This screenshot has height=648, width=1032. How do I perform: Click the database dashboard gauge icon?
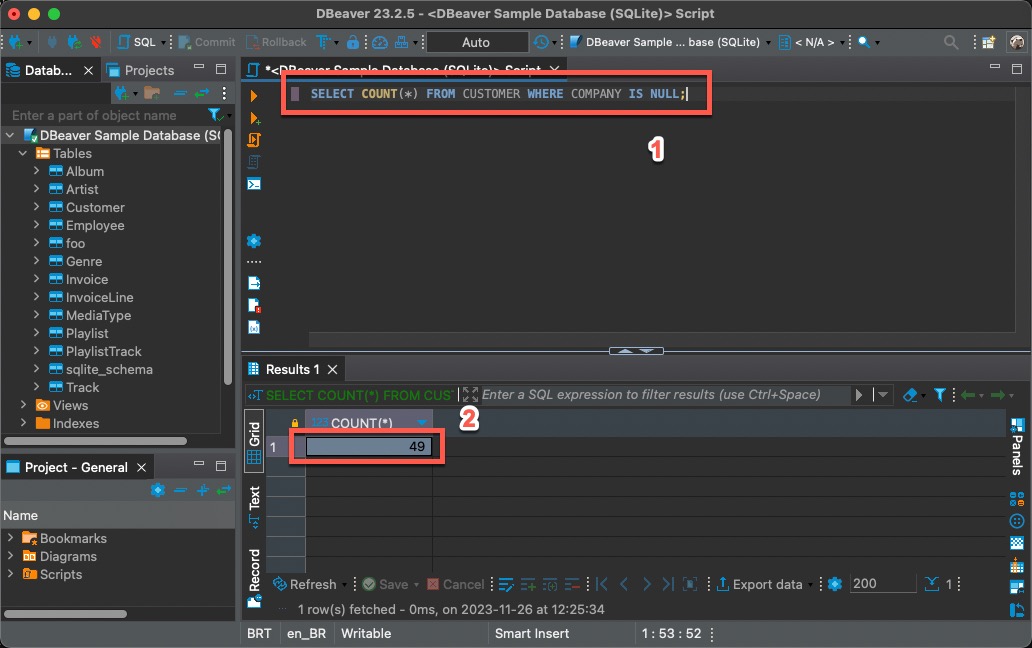point(380,42)
